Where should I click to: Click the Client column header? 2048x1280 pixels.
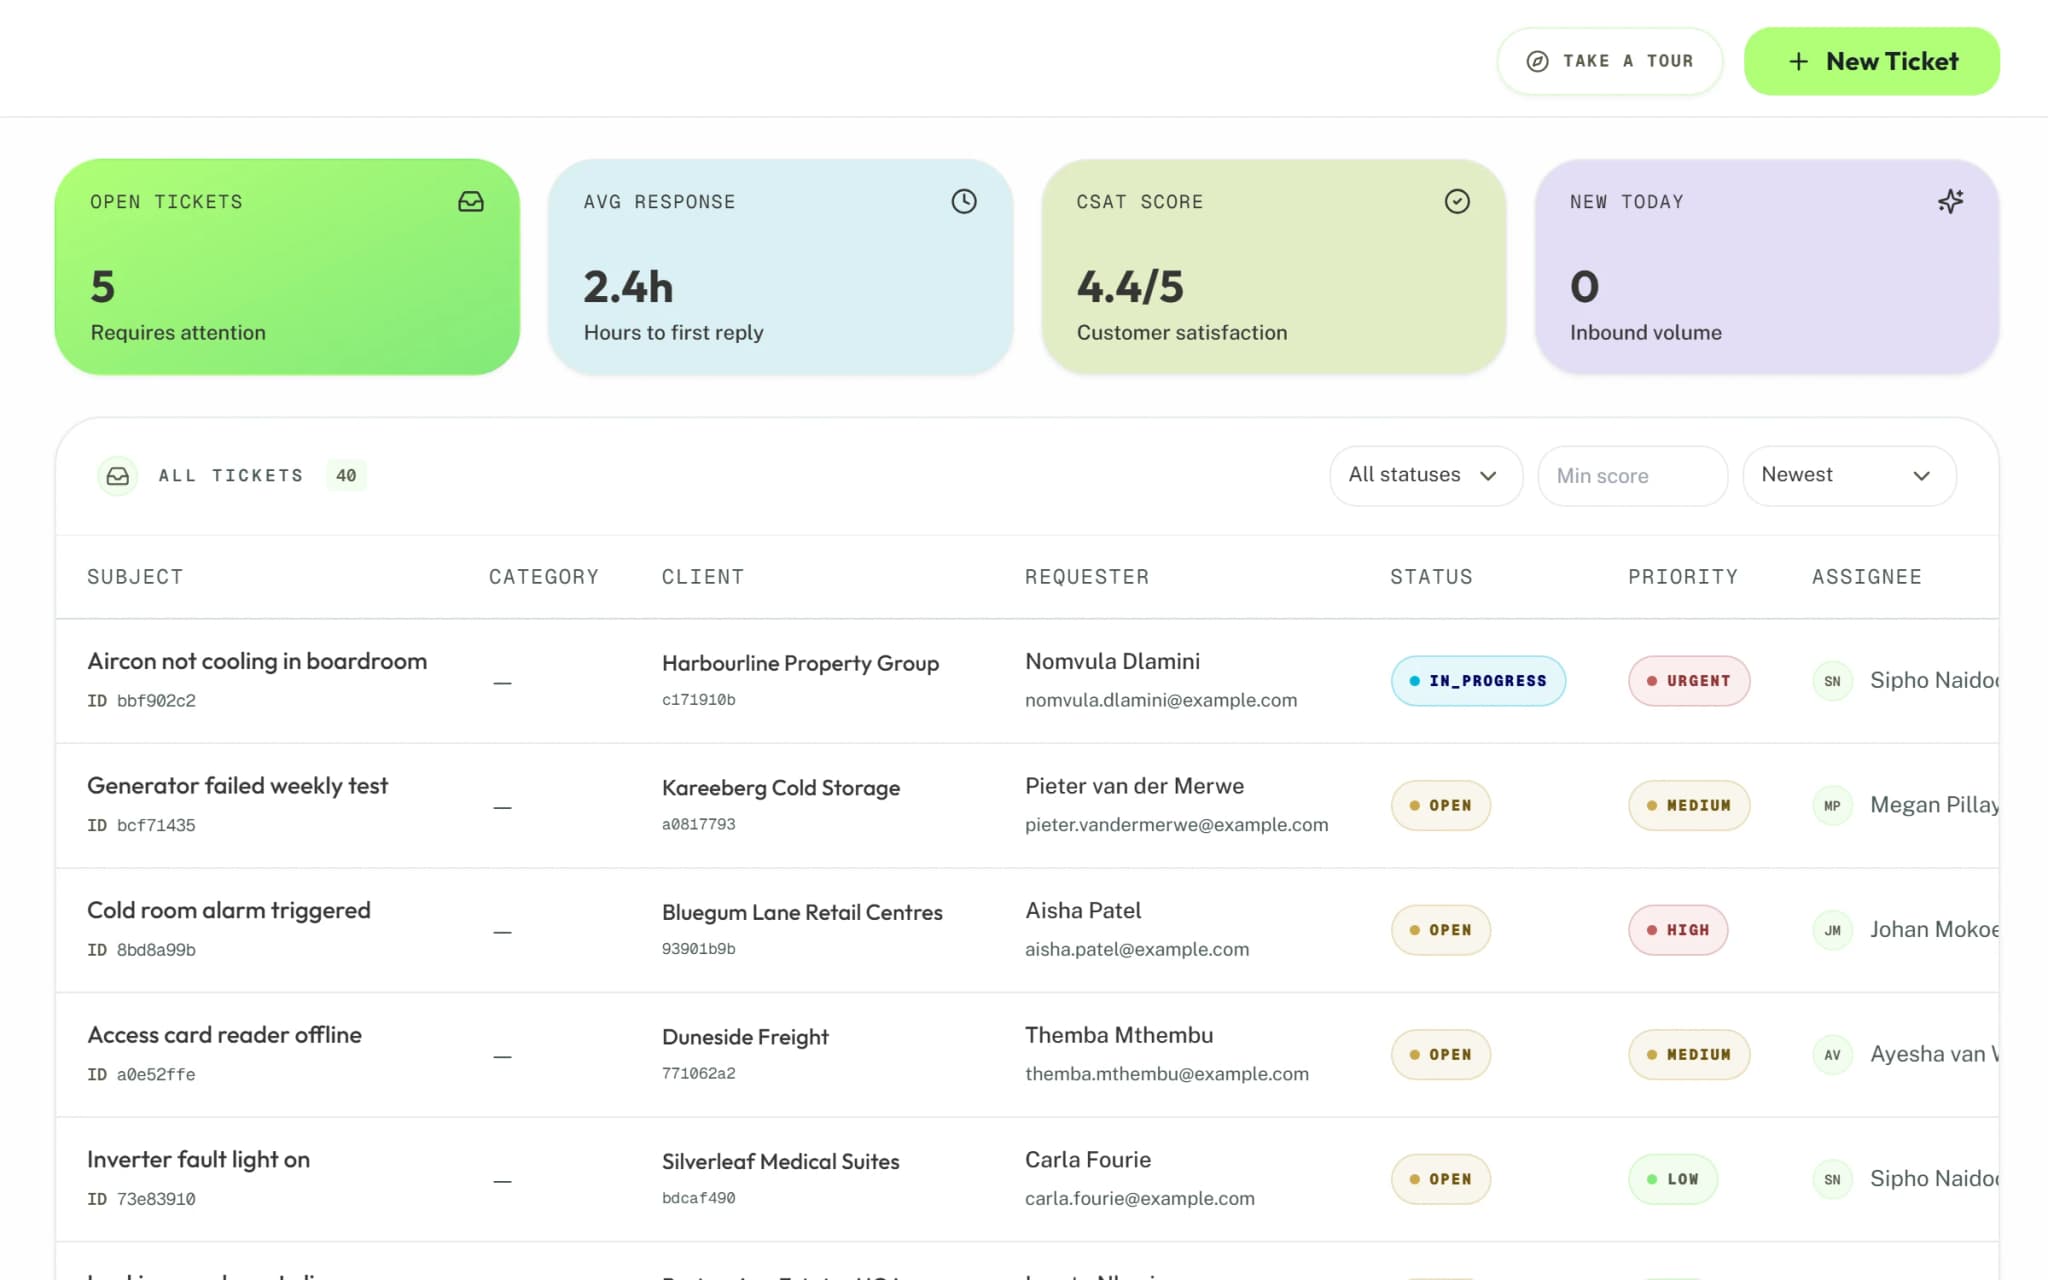[x=703, y=577]
